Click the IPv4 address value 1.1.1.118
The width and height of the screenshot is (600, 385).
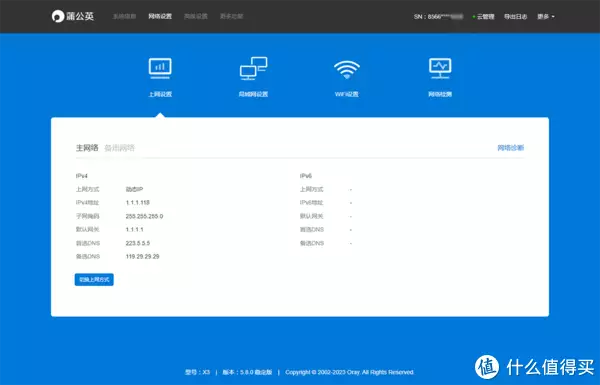[x=137, y=202]
